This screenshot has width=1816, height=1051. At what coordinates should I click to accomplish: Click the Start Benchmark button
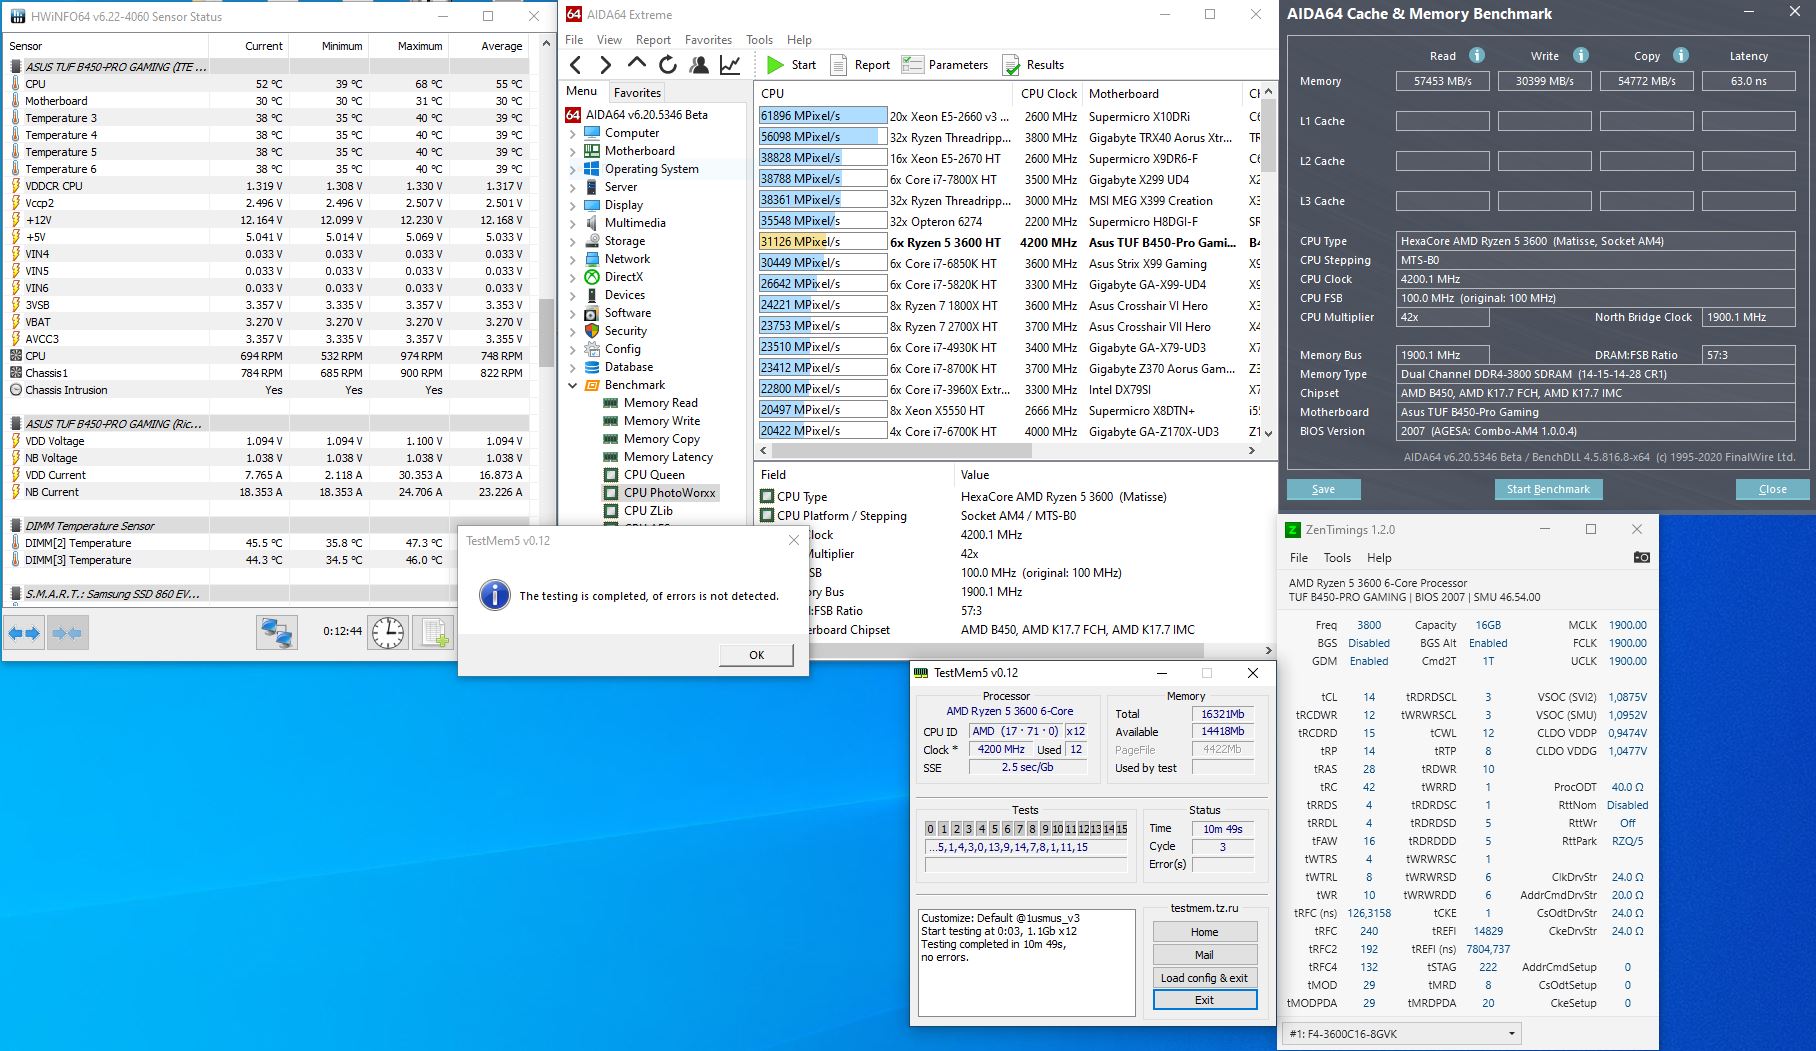click(x=1547, y=489)
